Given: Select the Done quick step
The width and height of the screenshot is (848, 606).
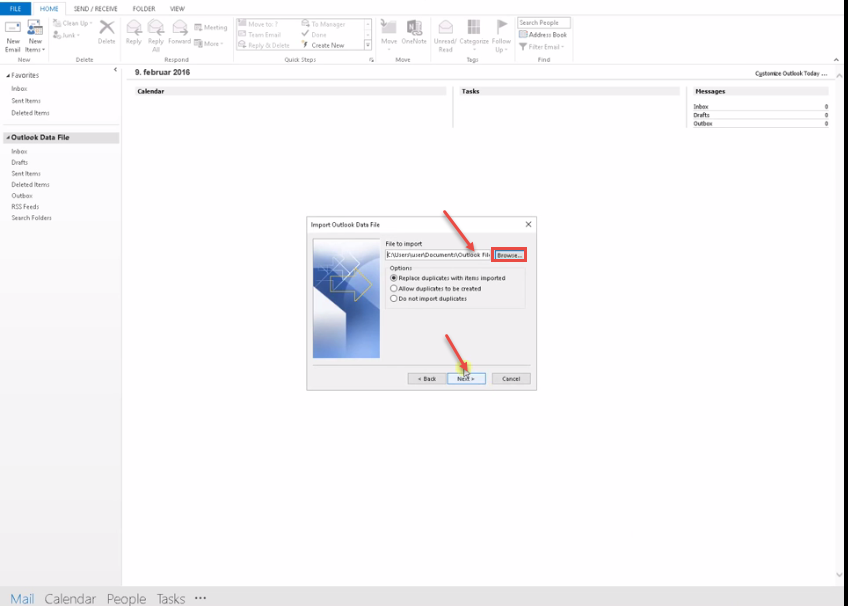Looking at the screenshot, I should pyautogui.click(x=314, y=35).
